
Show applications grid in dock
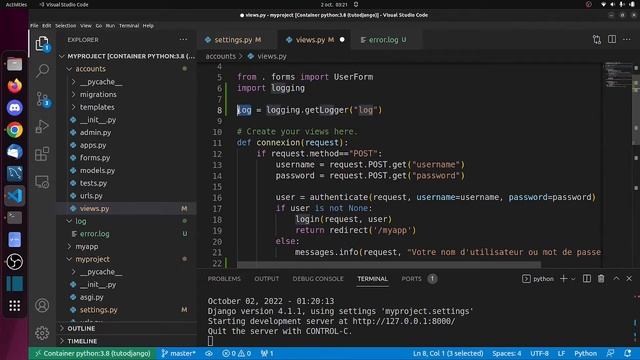coord(15,306)
